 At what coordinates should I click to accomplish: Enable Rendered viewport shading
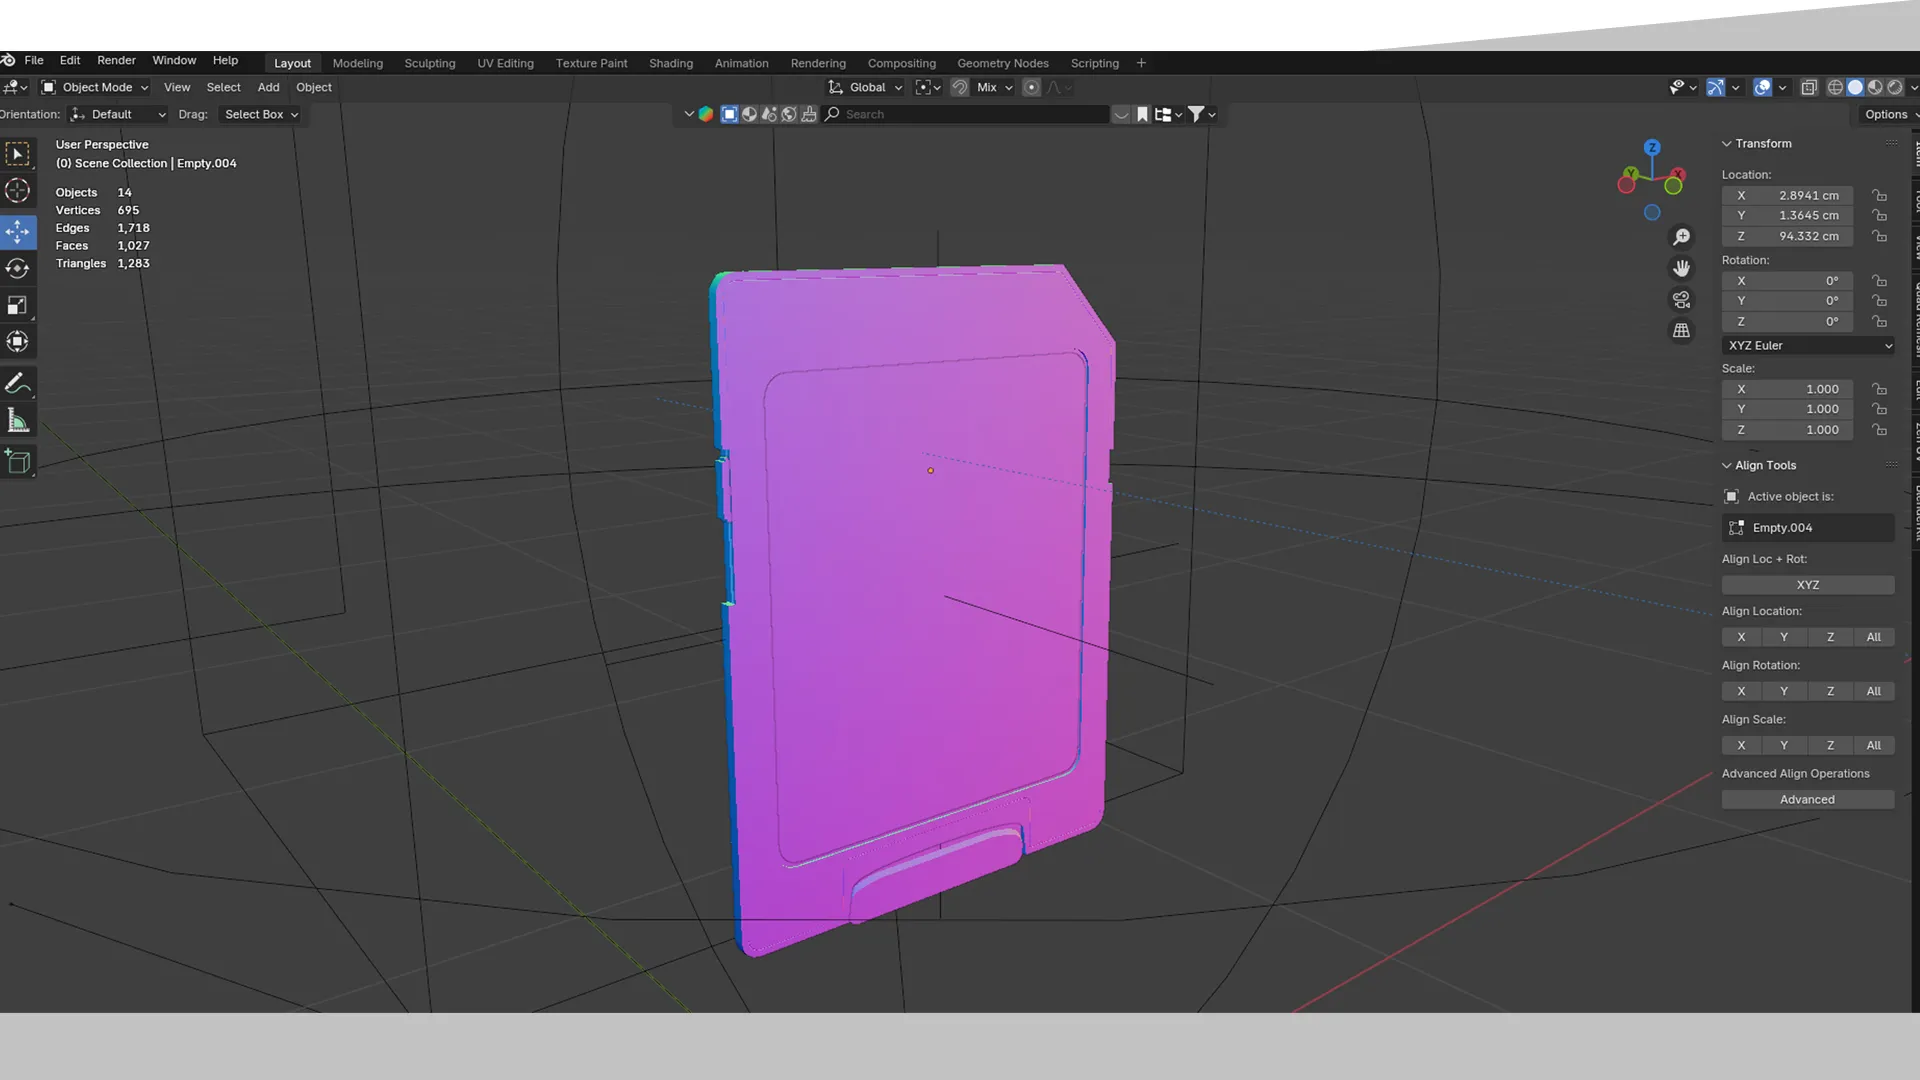click(x=1897, y=87)
